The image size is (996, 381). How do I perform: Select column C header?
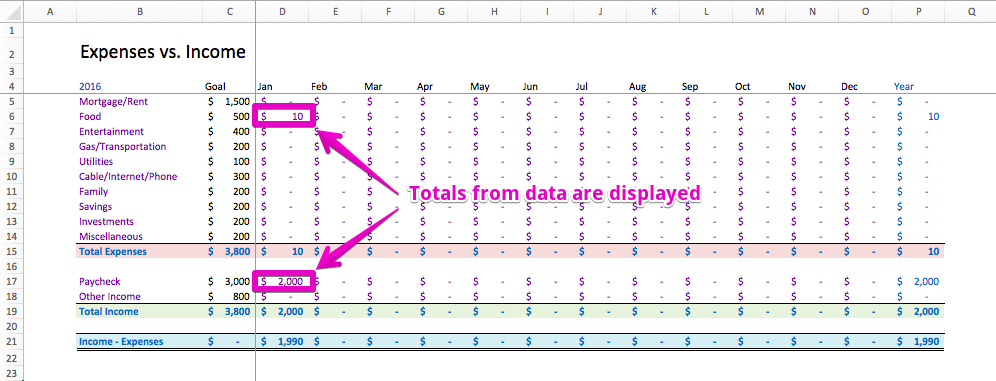coord(229,11)
